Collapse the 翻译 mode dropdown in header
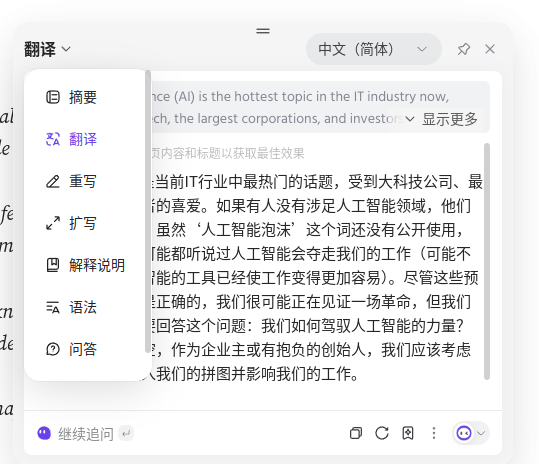539x464 pixels. point(47,49)
